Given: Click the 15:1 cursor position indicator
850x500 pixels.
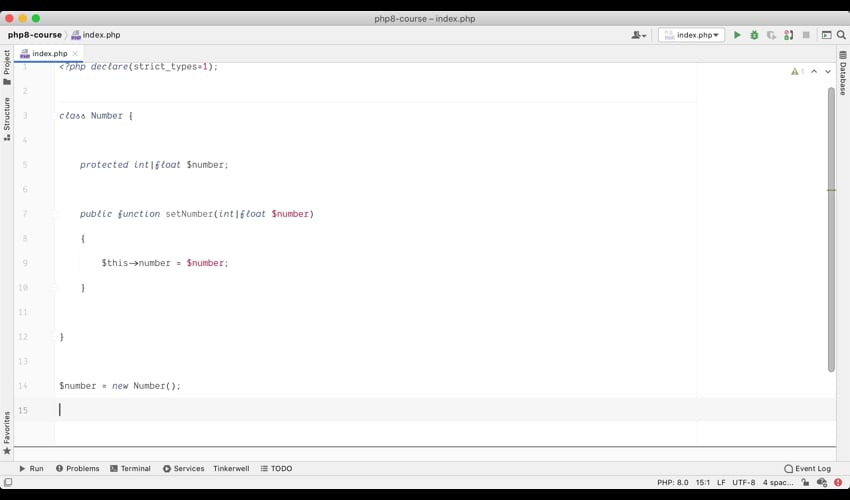Looking at the screenshot, I should pyautogui.click(x=703, y=482).
